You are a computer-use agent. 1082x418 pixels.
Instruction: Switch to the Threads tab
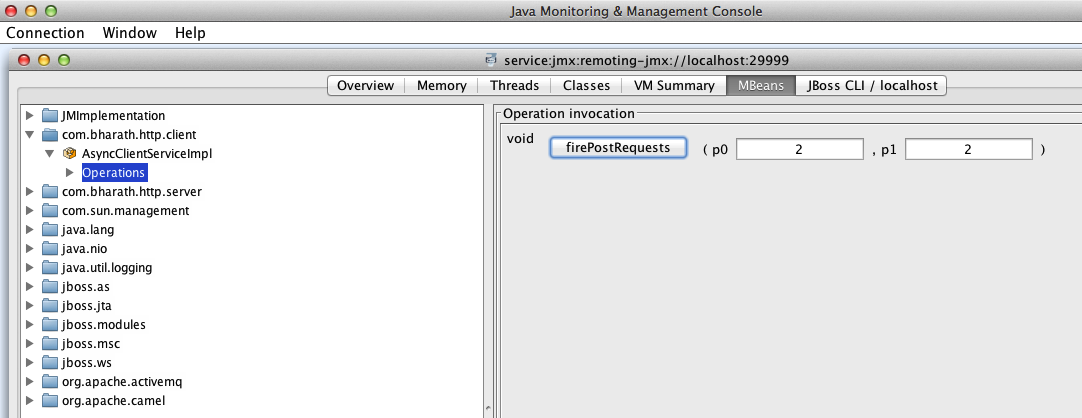click(x=514, y=86)
